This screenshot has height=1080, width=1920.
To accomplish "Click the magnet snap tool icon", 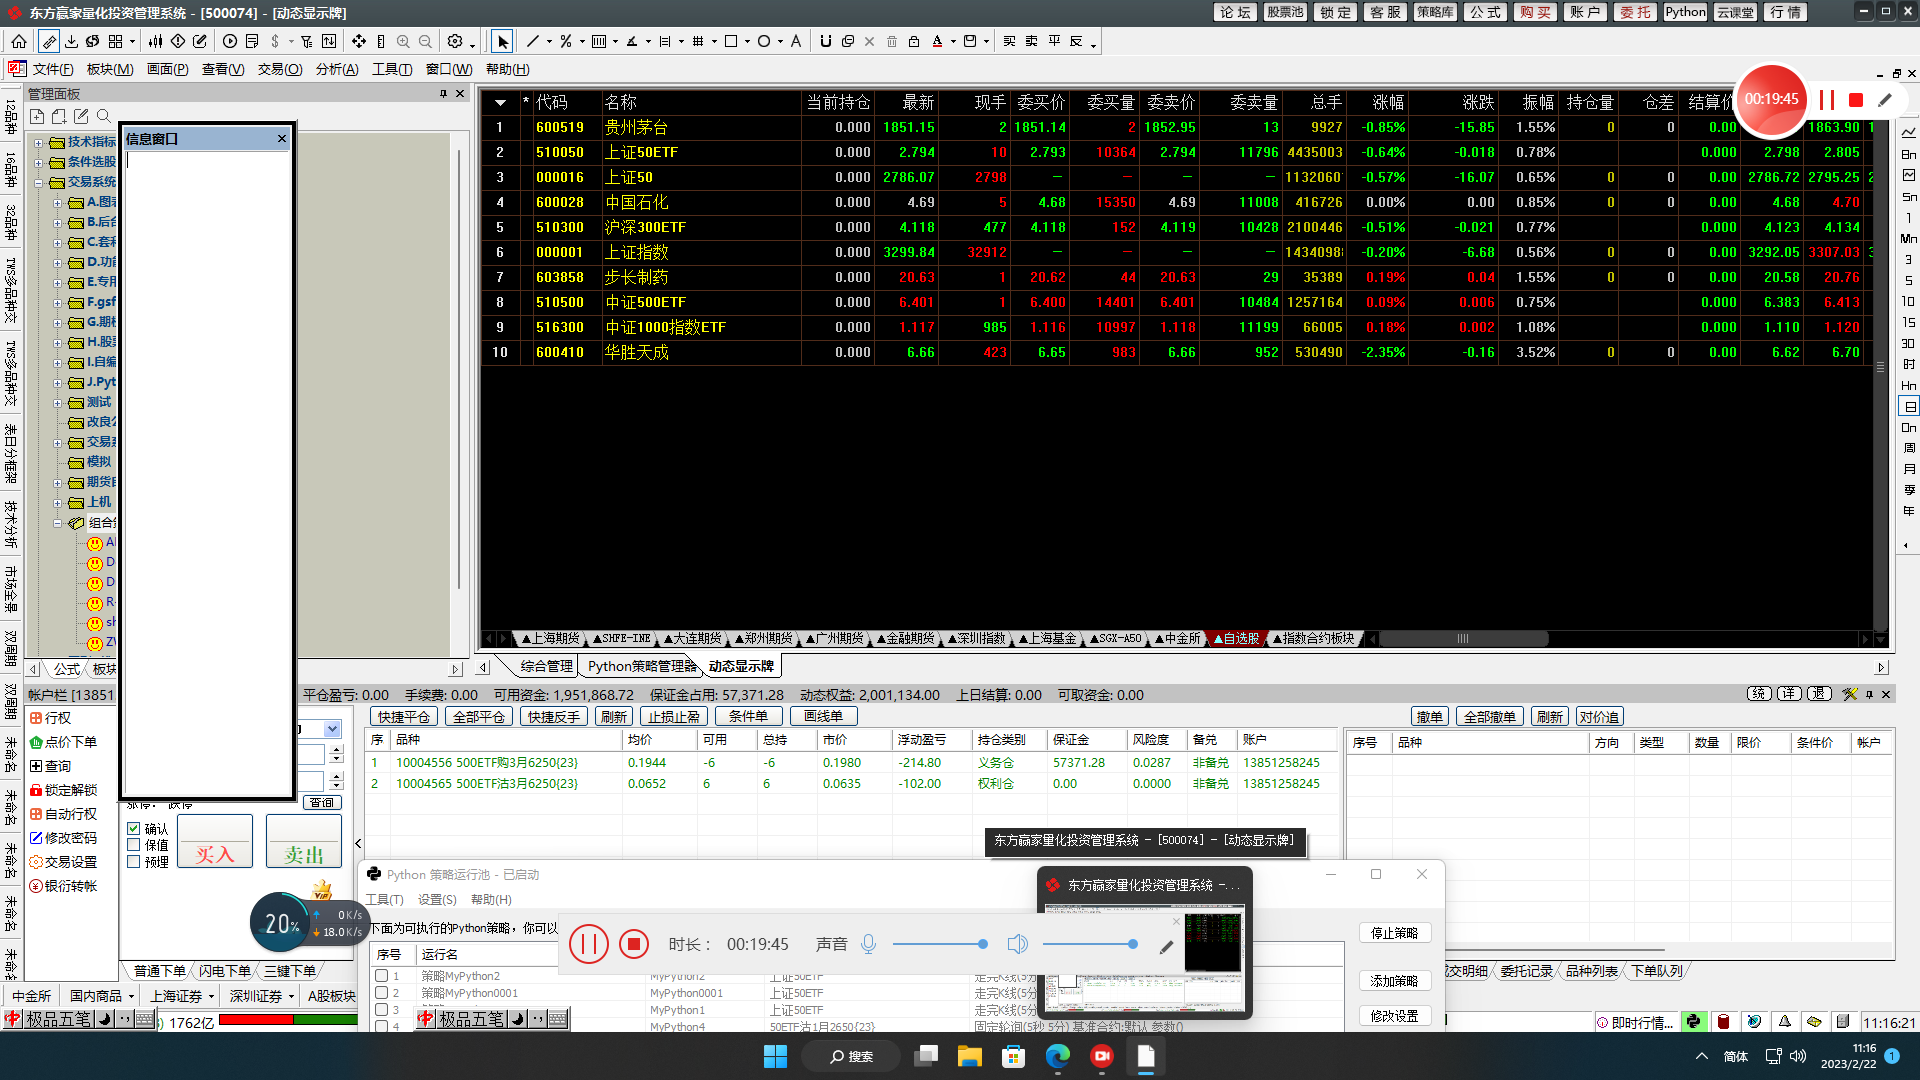I will pyautogui.click(x=825, y=41).
